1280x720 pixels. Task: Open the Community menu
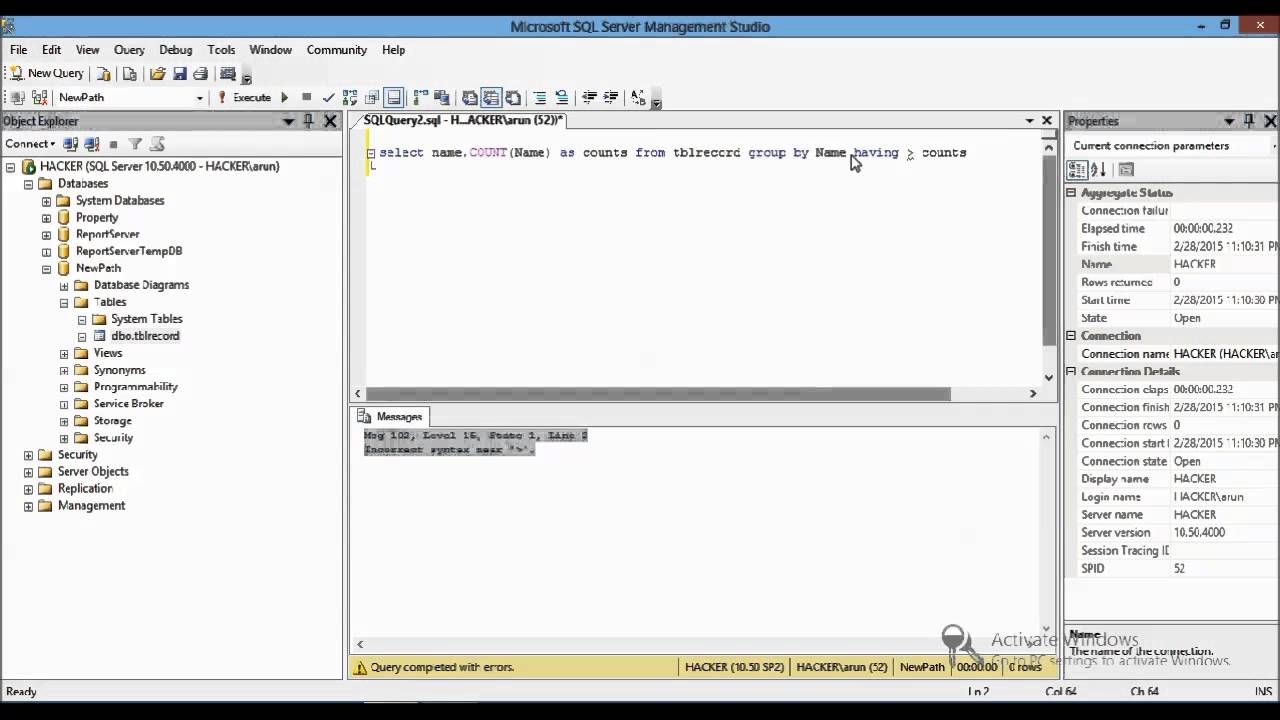[337, 49]
